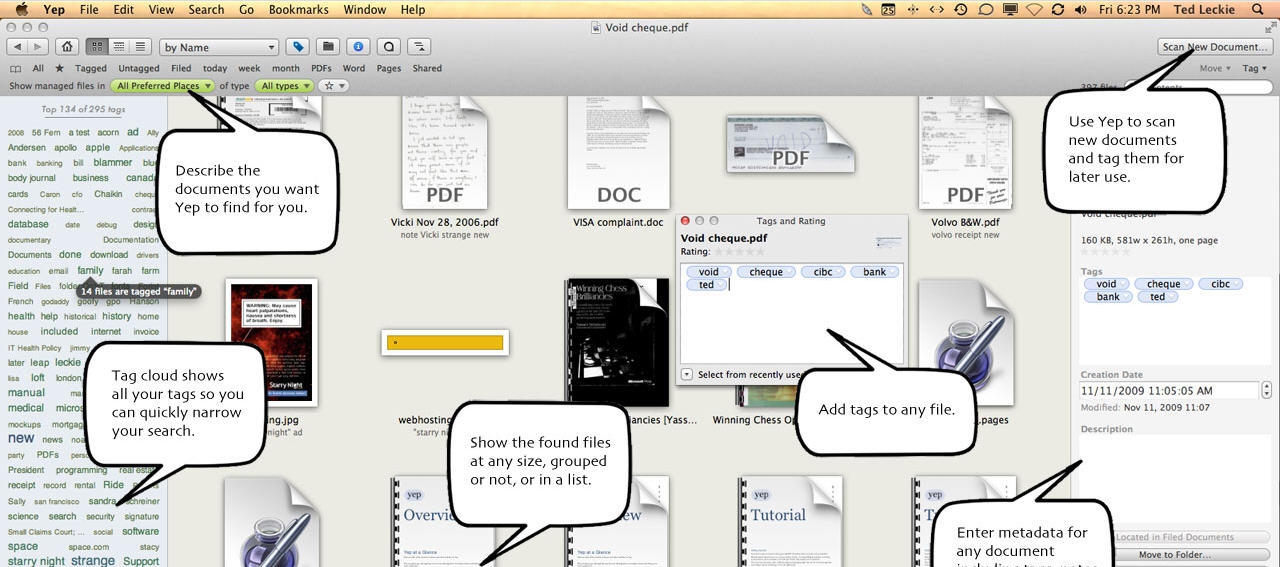The width and height of the screenshot is (1280, 567).
Task: Open the Bookmarks menu
Action: (x=298, y=10)
